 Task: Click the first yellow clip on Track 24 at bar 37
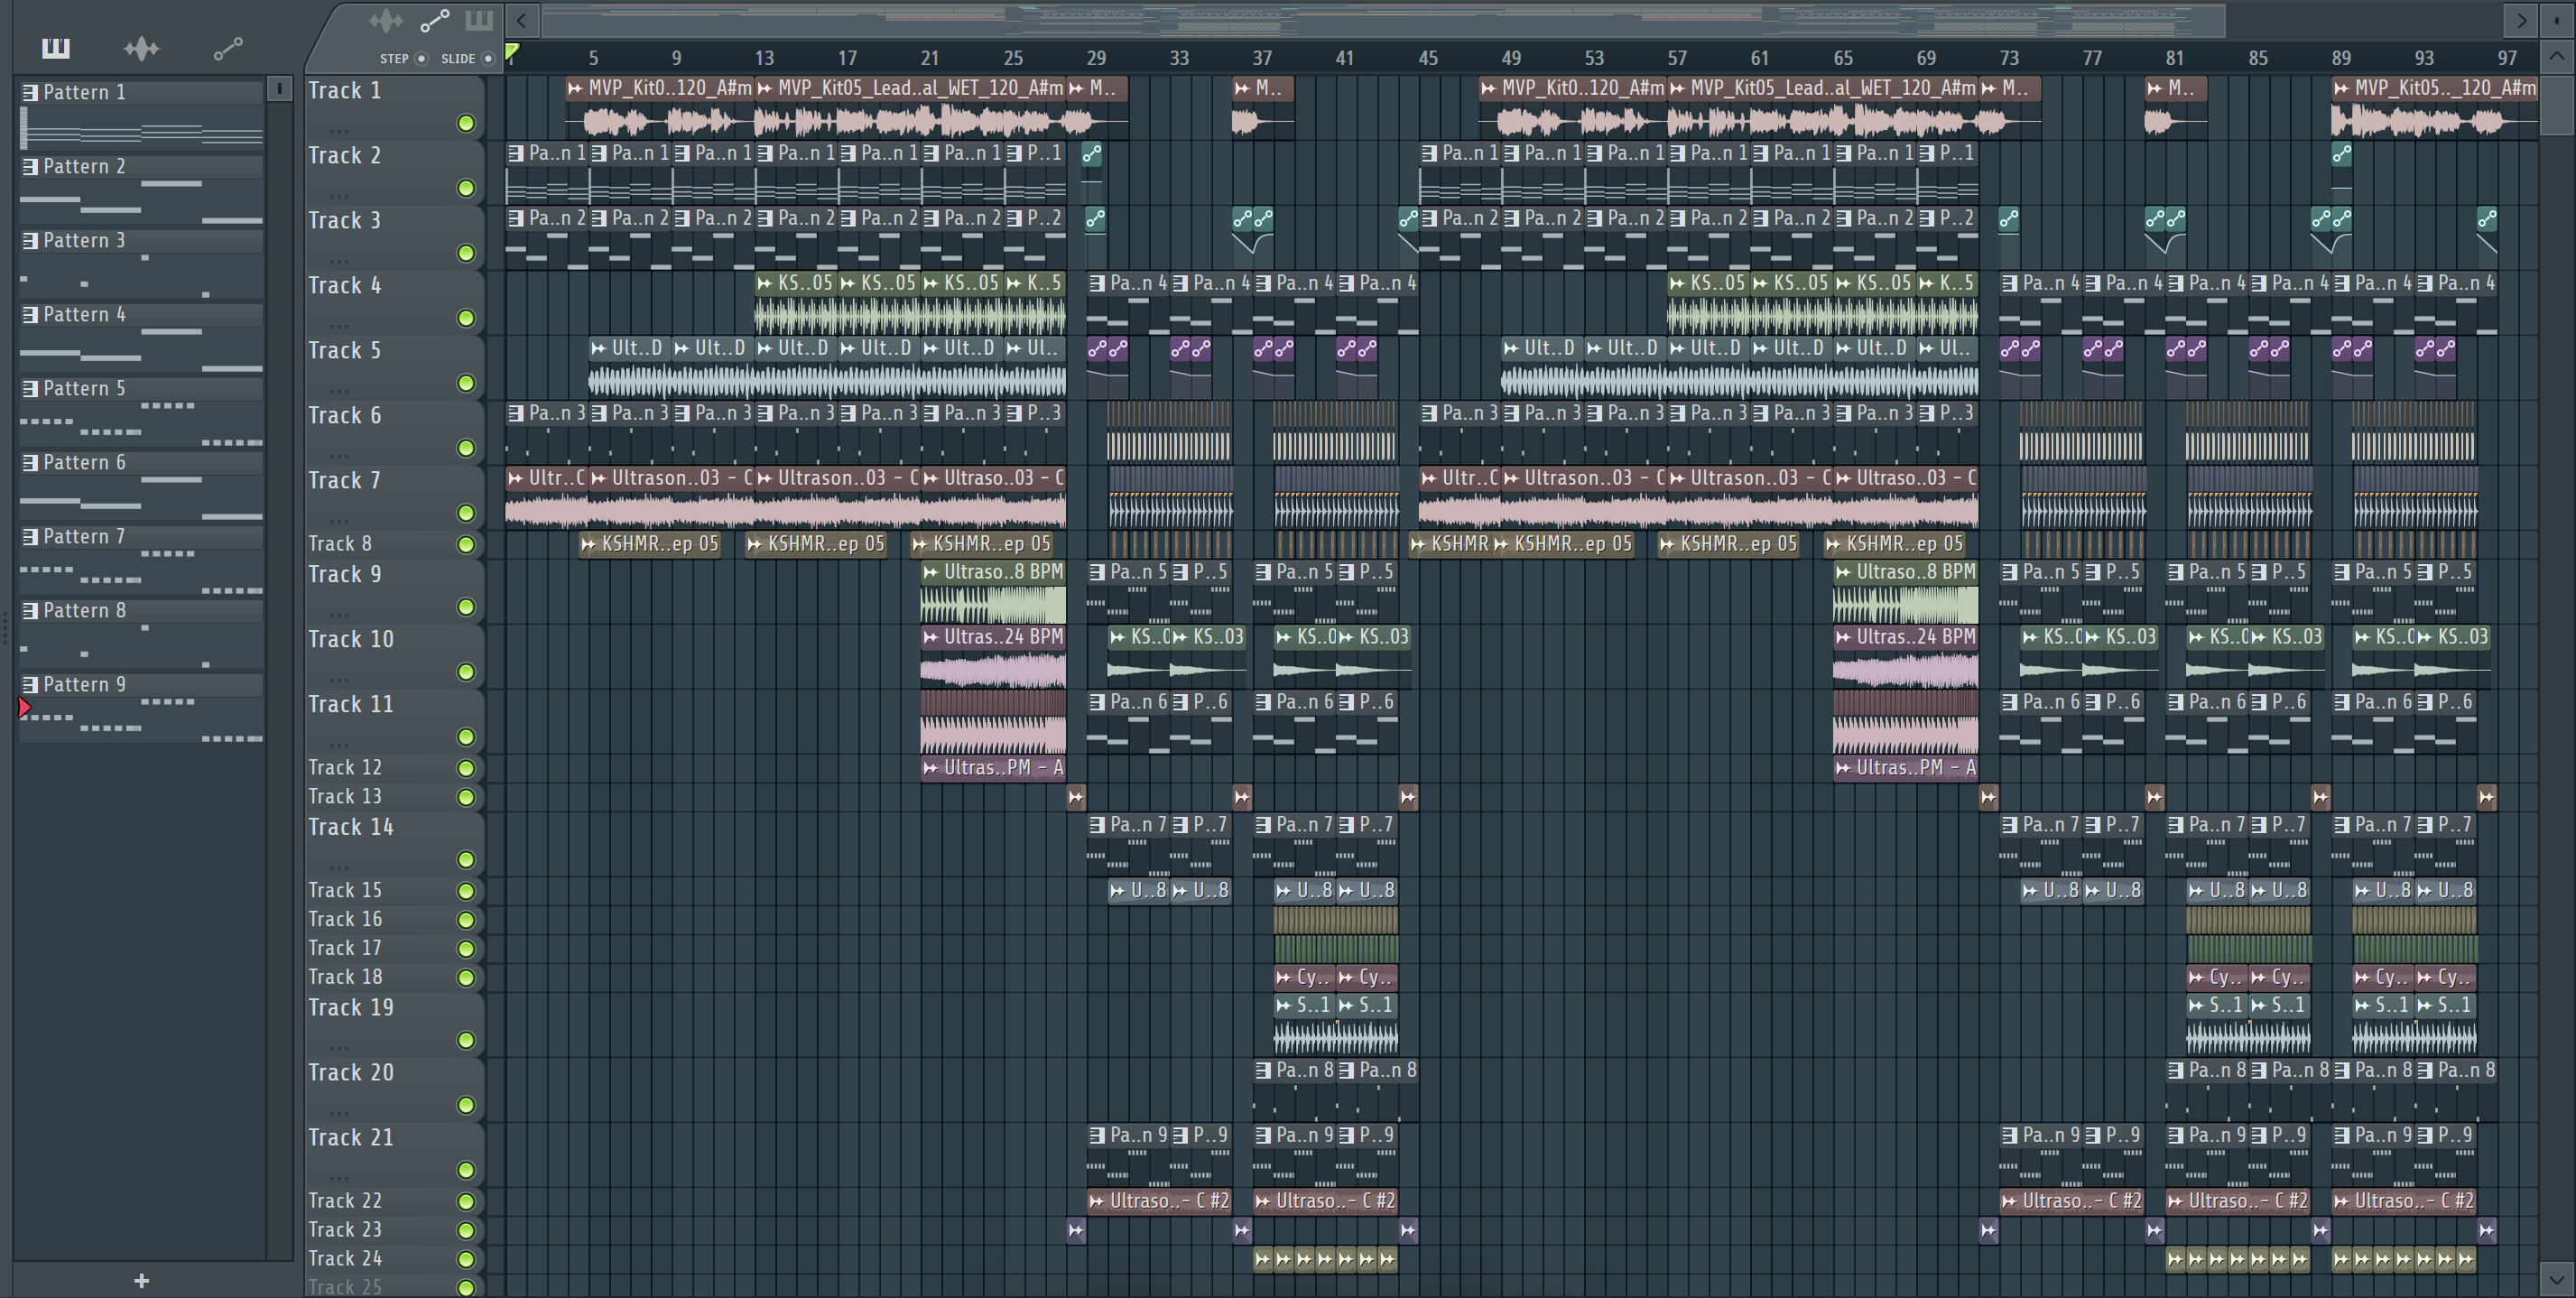click(x=1262, y=1259)
